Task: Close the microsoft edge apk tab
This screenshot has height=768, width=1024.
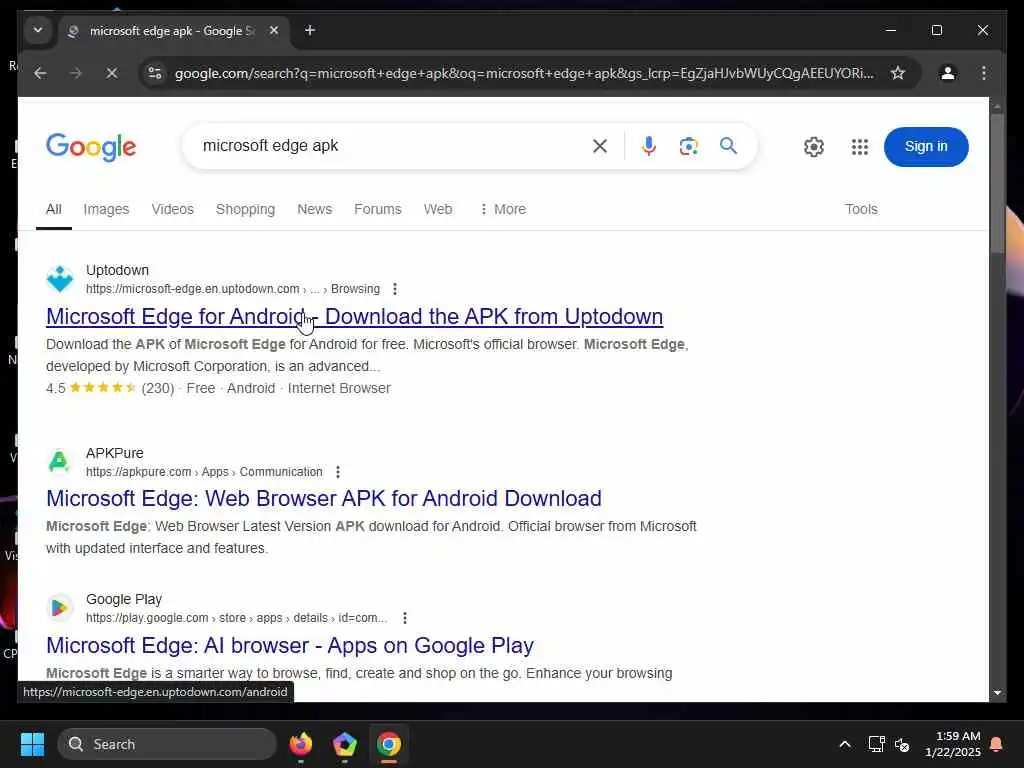Action: tap(274, 30)
